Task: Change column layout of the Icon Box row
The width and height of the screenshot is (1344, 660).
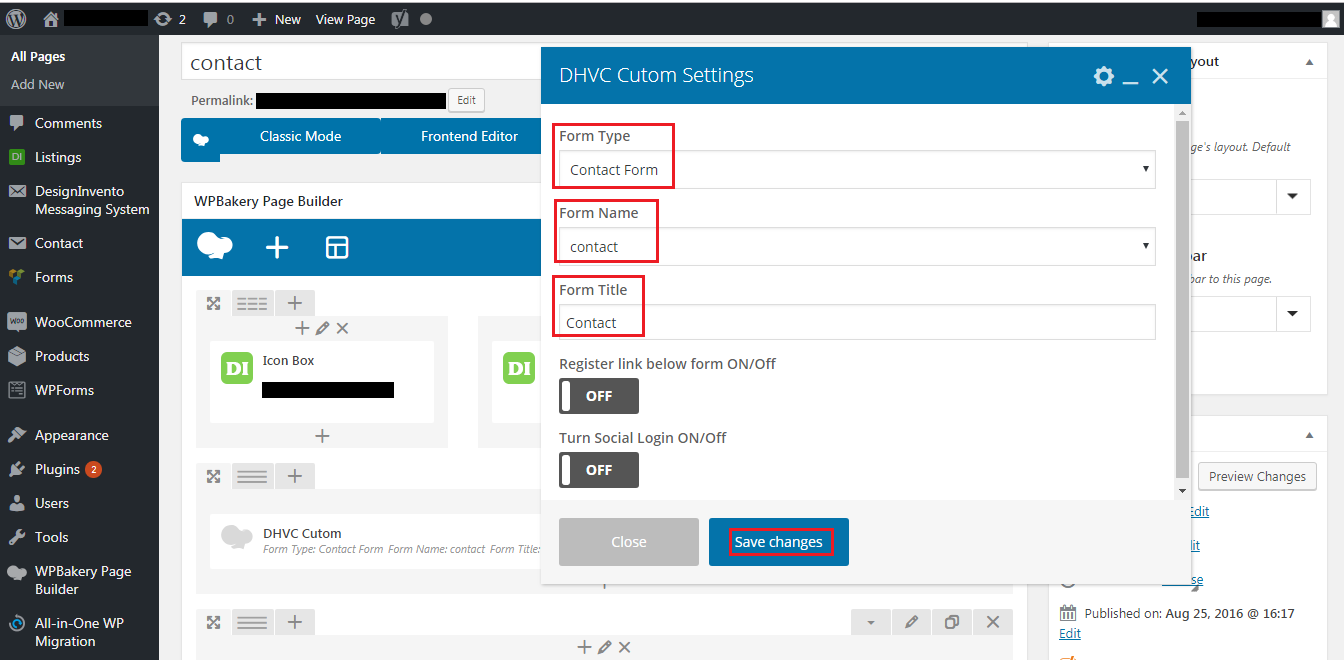Action: (x=252, y=303)
